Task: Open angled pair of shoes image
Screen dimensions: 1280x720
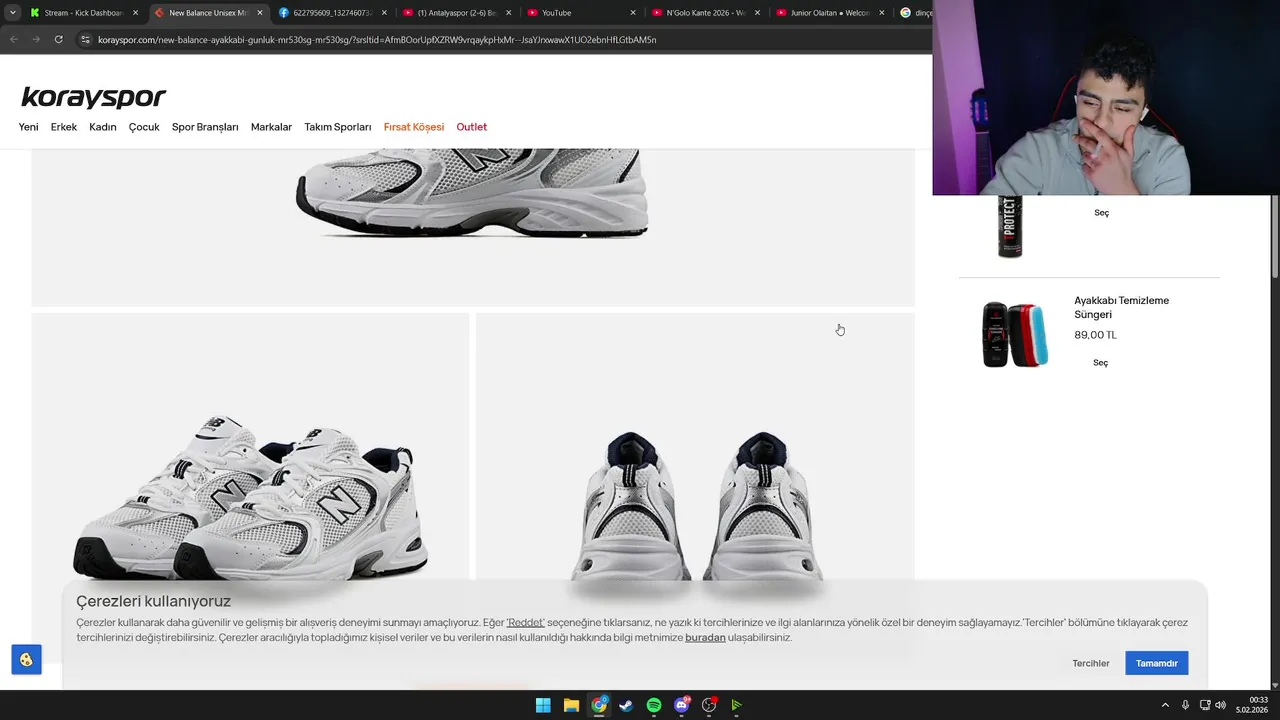Action: coord(250,448)
